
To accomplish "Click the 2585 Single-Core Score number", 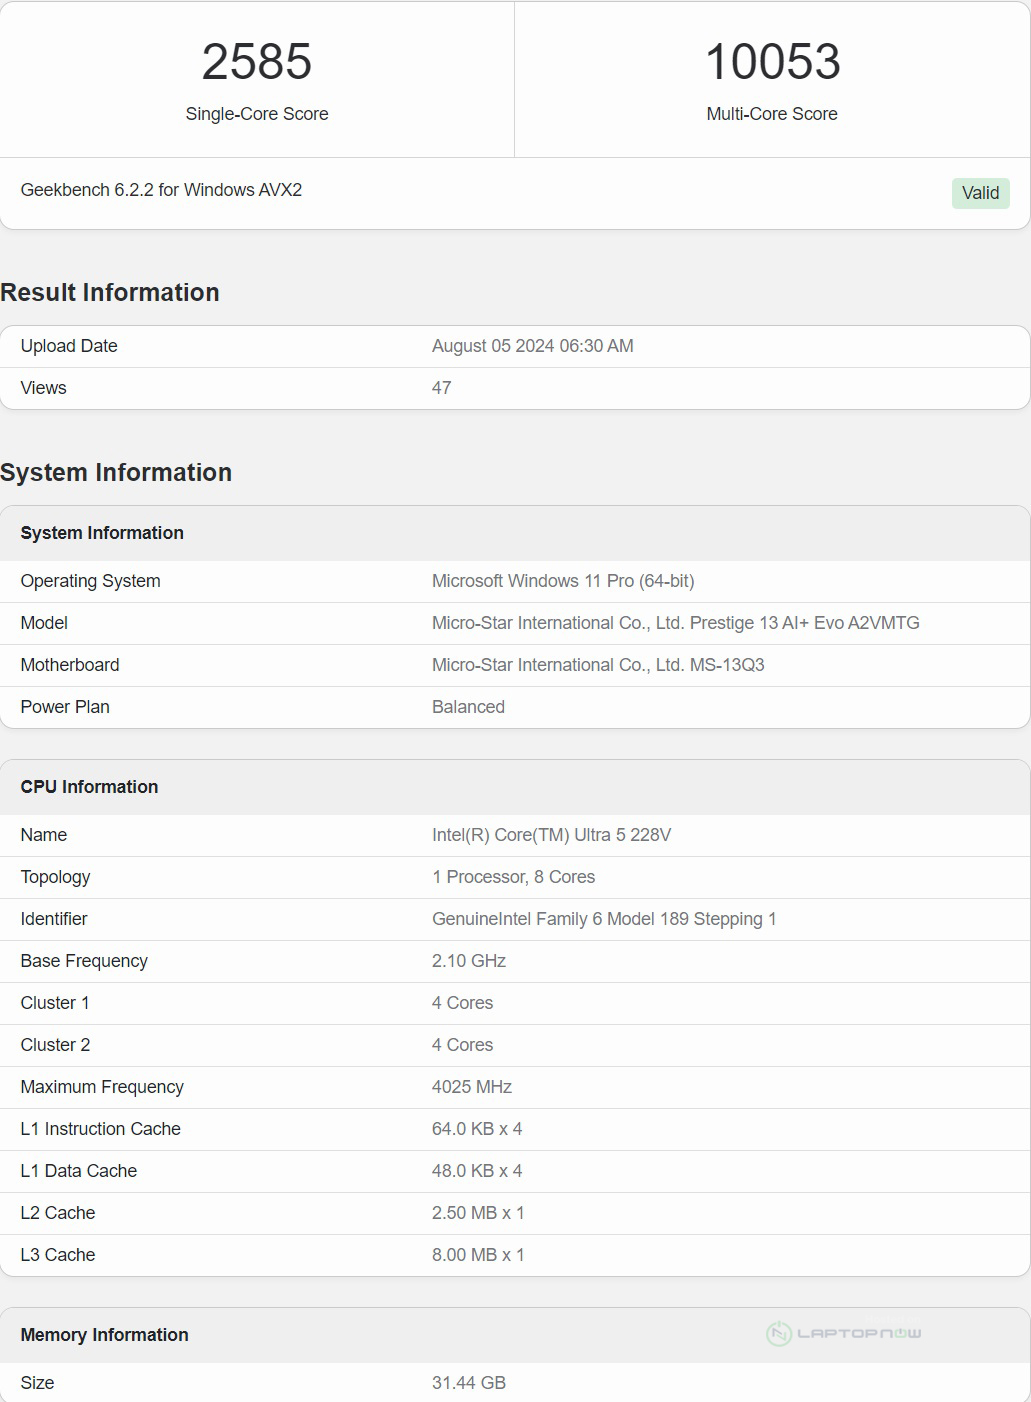I will point(257,62).
